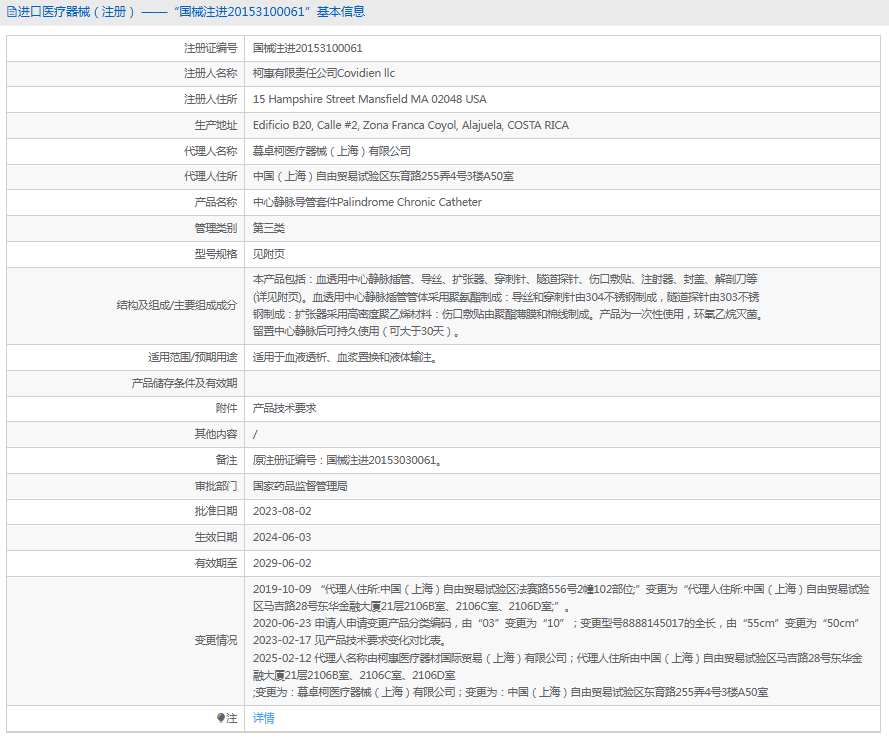
Task: Select intended use 适用于血液透析 text
Action: (345, 358)
